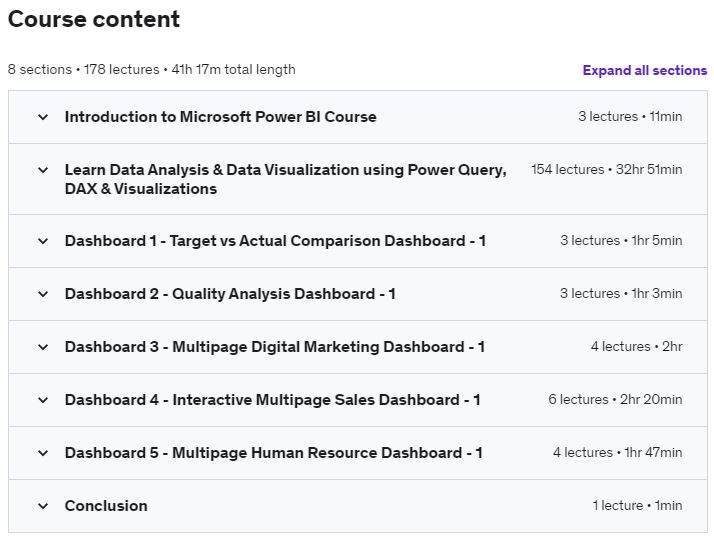The height and width of the screenshot is (536, 714).
Task: Open Dashboard 5 - Multipage Human Resource Dashboard title
Action: point(273,453)
